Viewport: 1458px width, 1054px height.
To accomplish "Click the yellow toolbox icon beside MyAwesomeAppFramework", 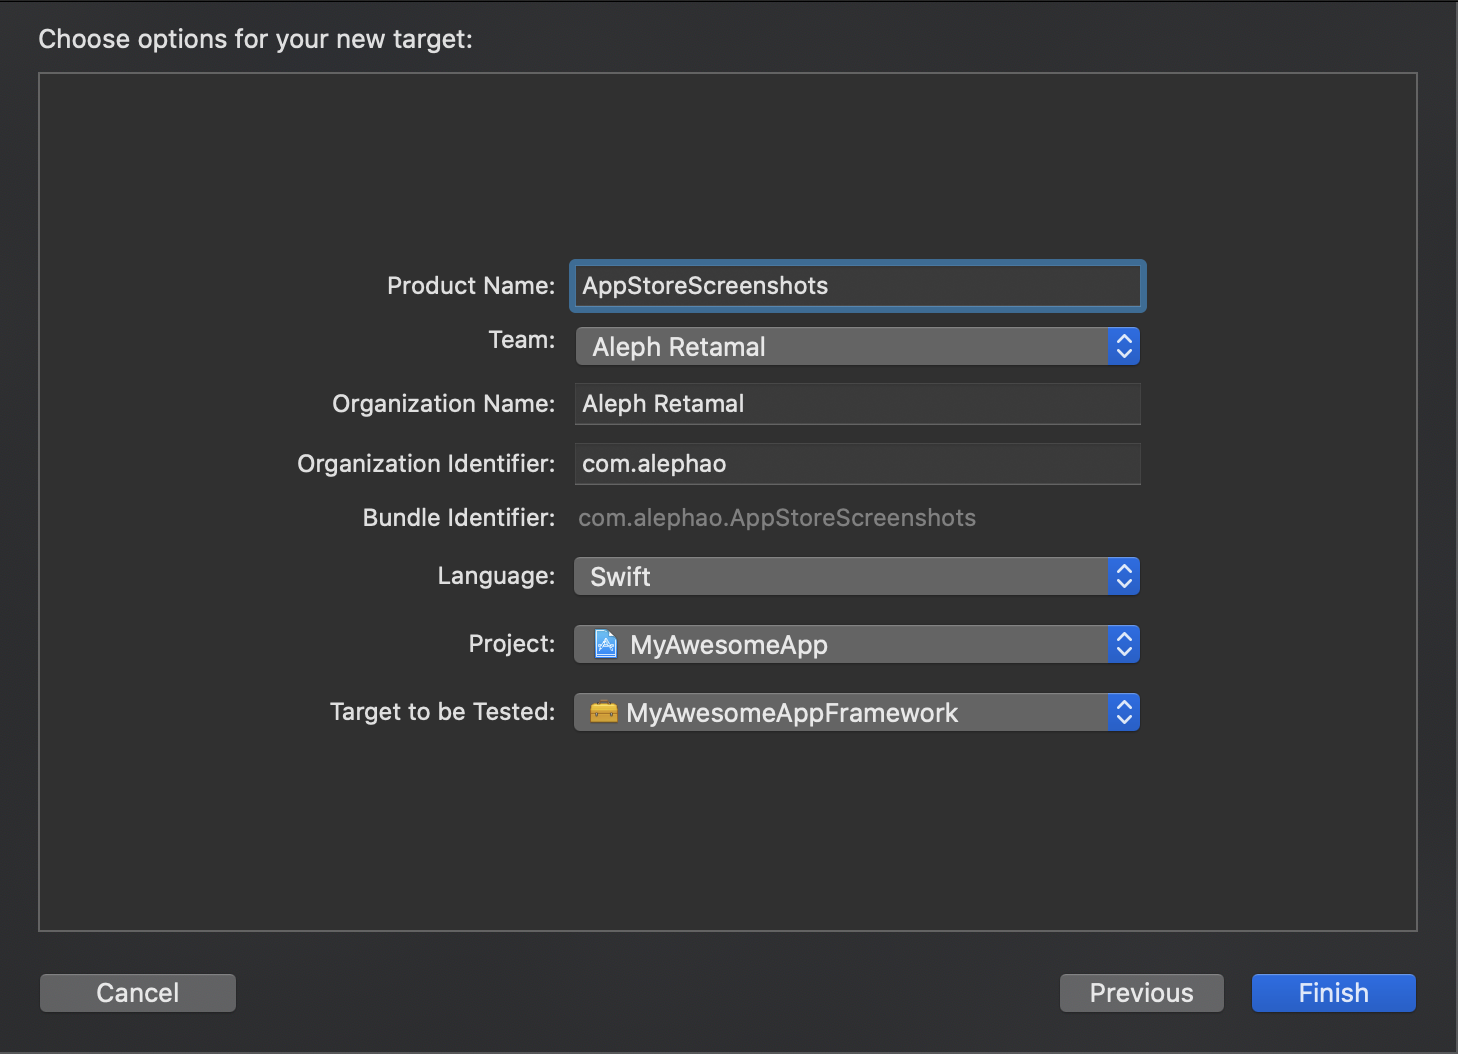I will point(604,712).
